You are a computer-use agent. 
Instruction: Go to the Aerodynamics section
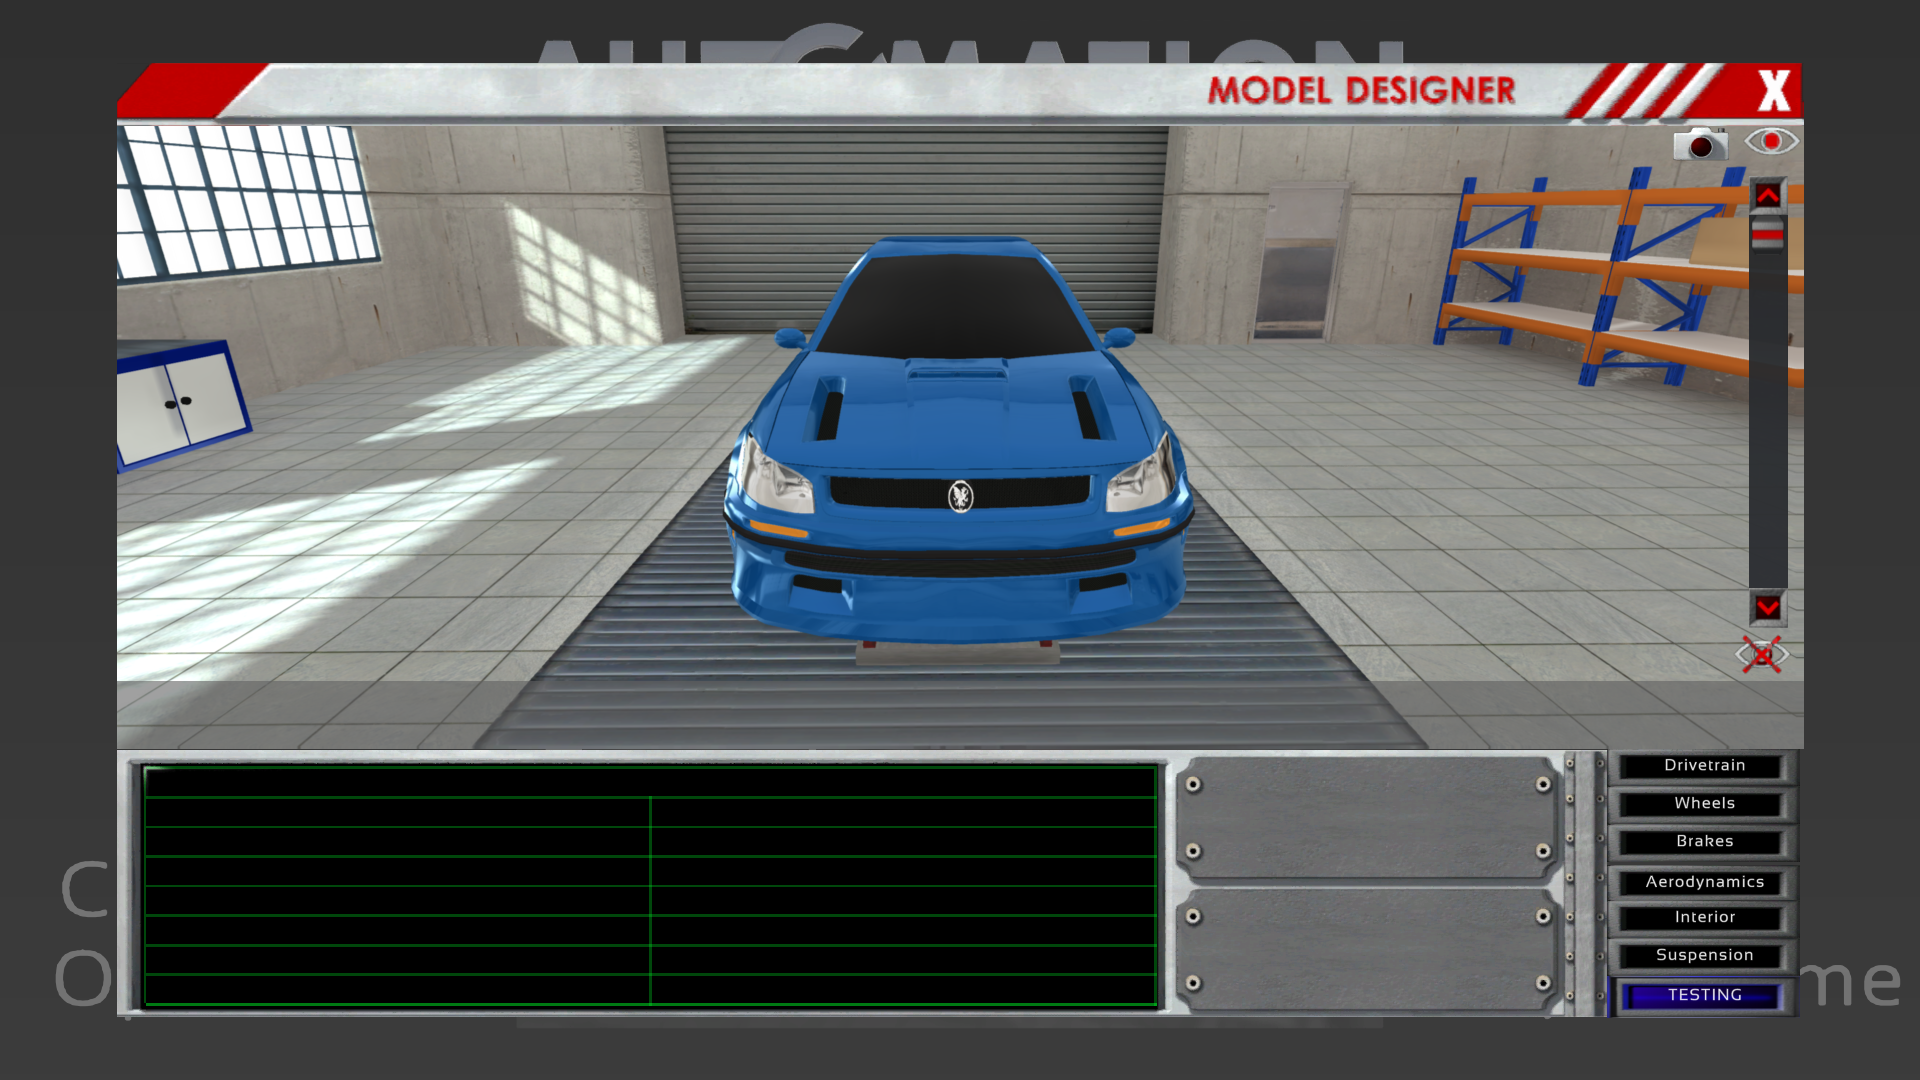[x=1703, y=882]
